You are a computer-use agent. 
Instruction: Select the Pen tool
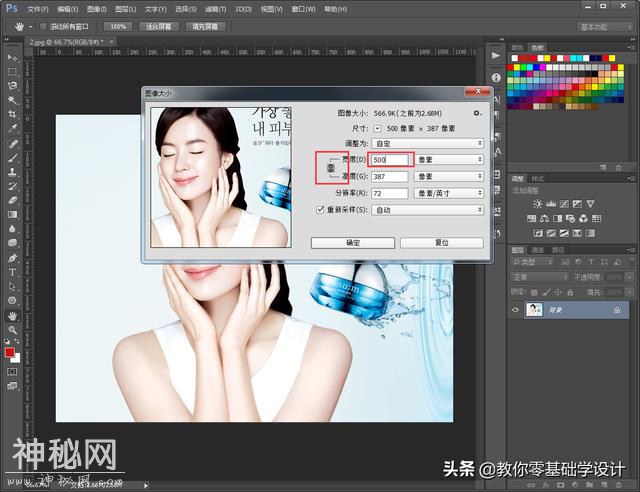(x=12, y=258)
